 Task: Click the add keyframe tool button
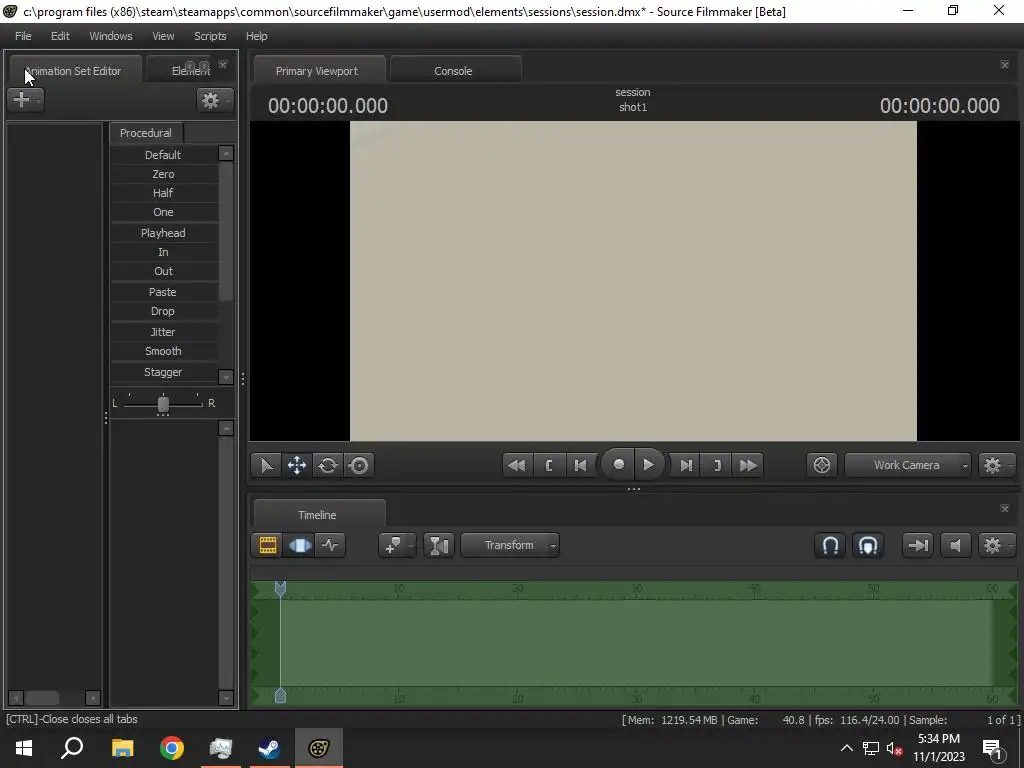(x=393, y=545)
